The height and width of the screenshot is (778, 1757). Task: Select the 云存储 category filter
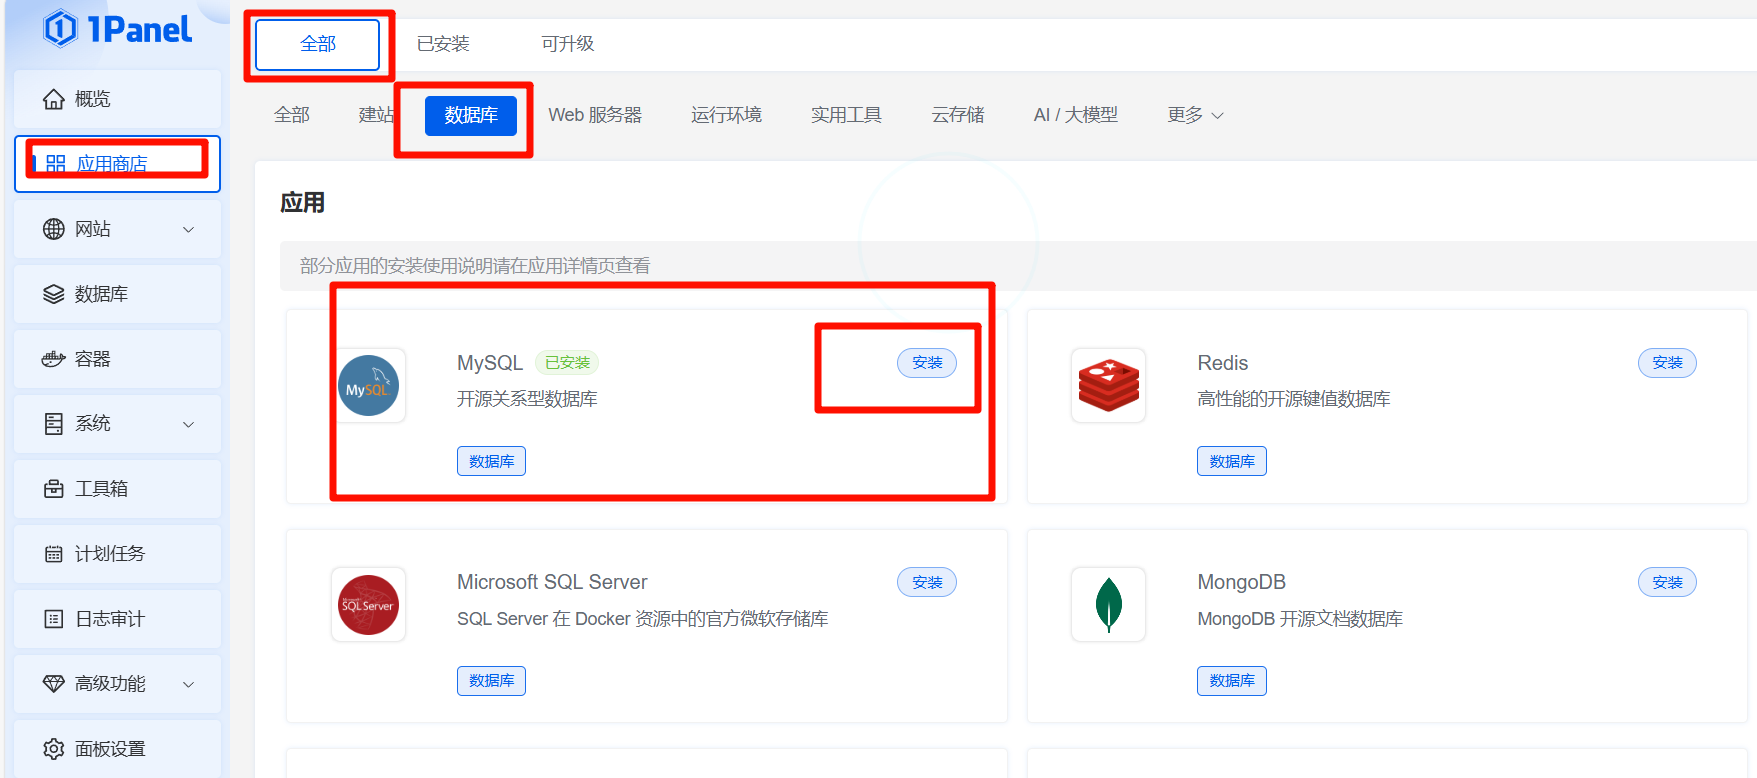[958, 115]
